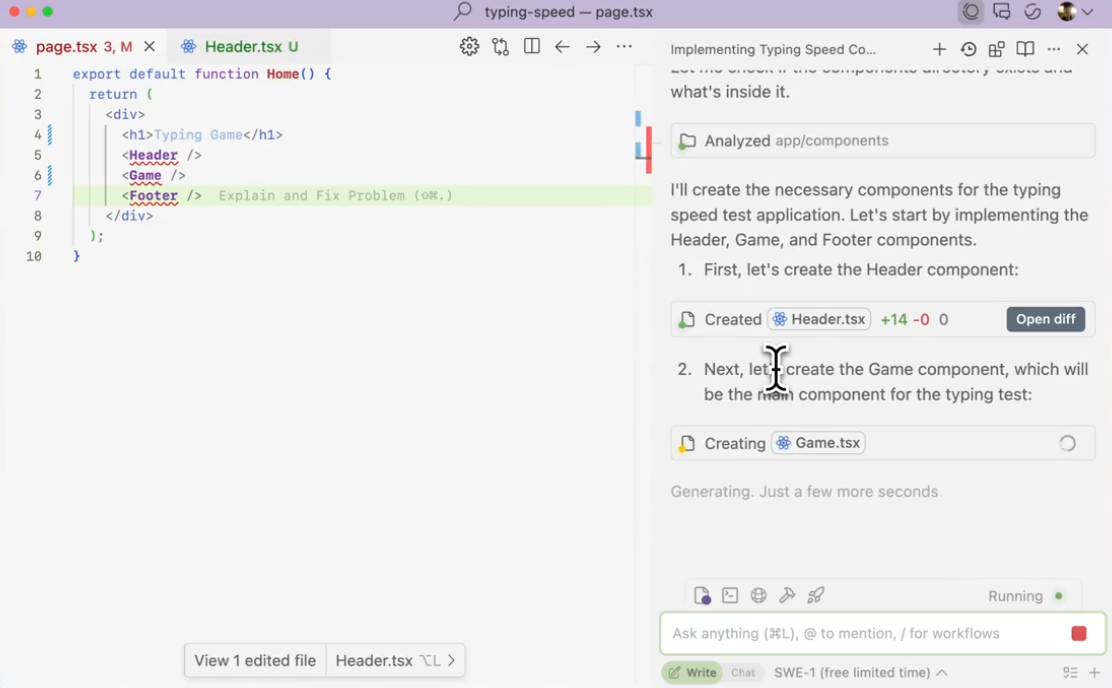Screen dimensions: 1112x688
Task: Start a new conversation with plus icon
Action: pyautogui.click(x=939, y=49)
